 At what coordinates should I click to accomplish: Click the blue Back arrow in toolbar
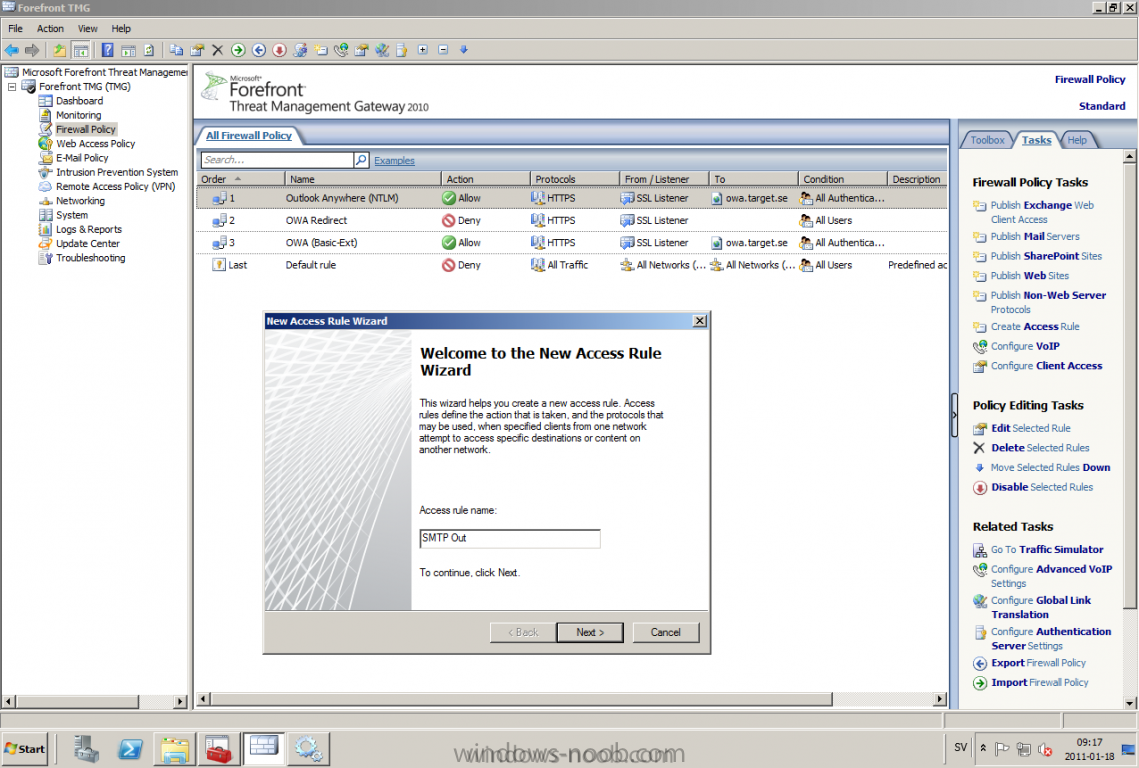pos(12,50)
